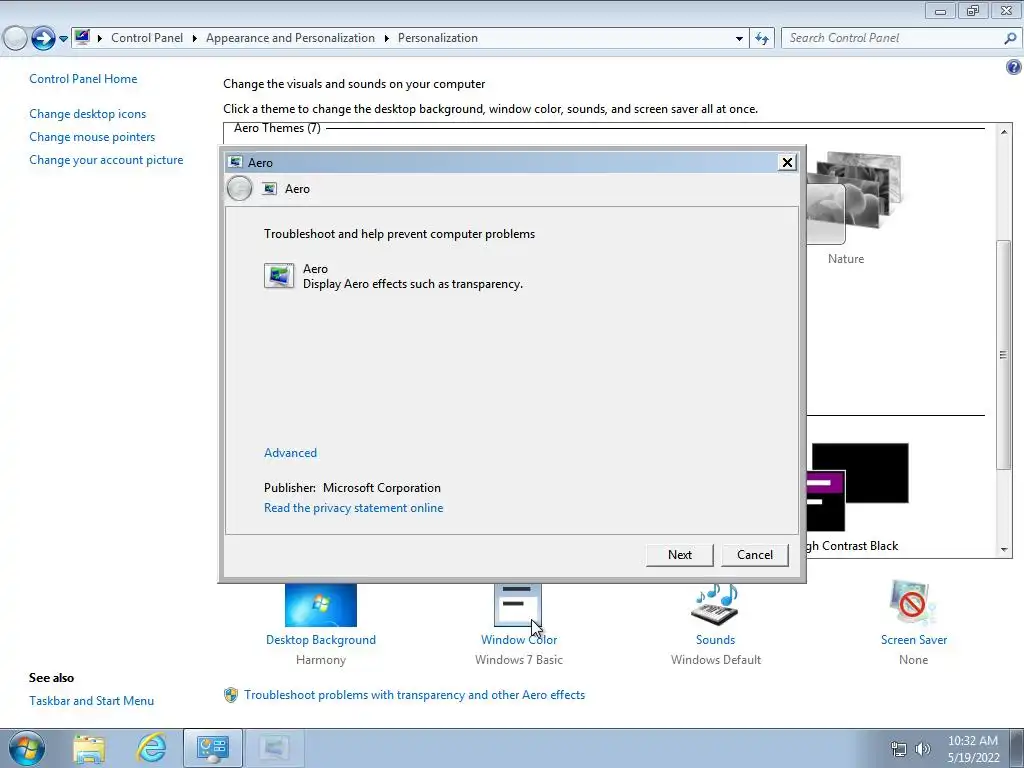
Task: Launch Internet Explorer from taskbar
Action: click(x=151, y=748)
